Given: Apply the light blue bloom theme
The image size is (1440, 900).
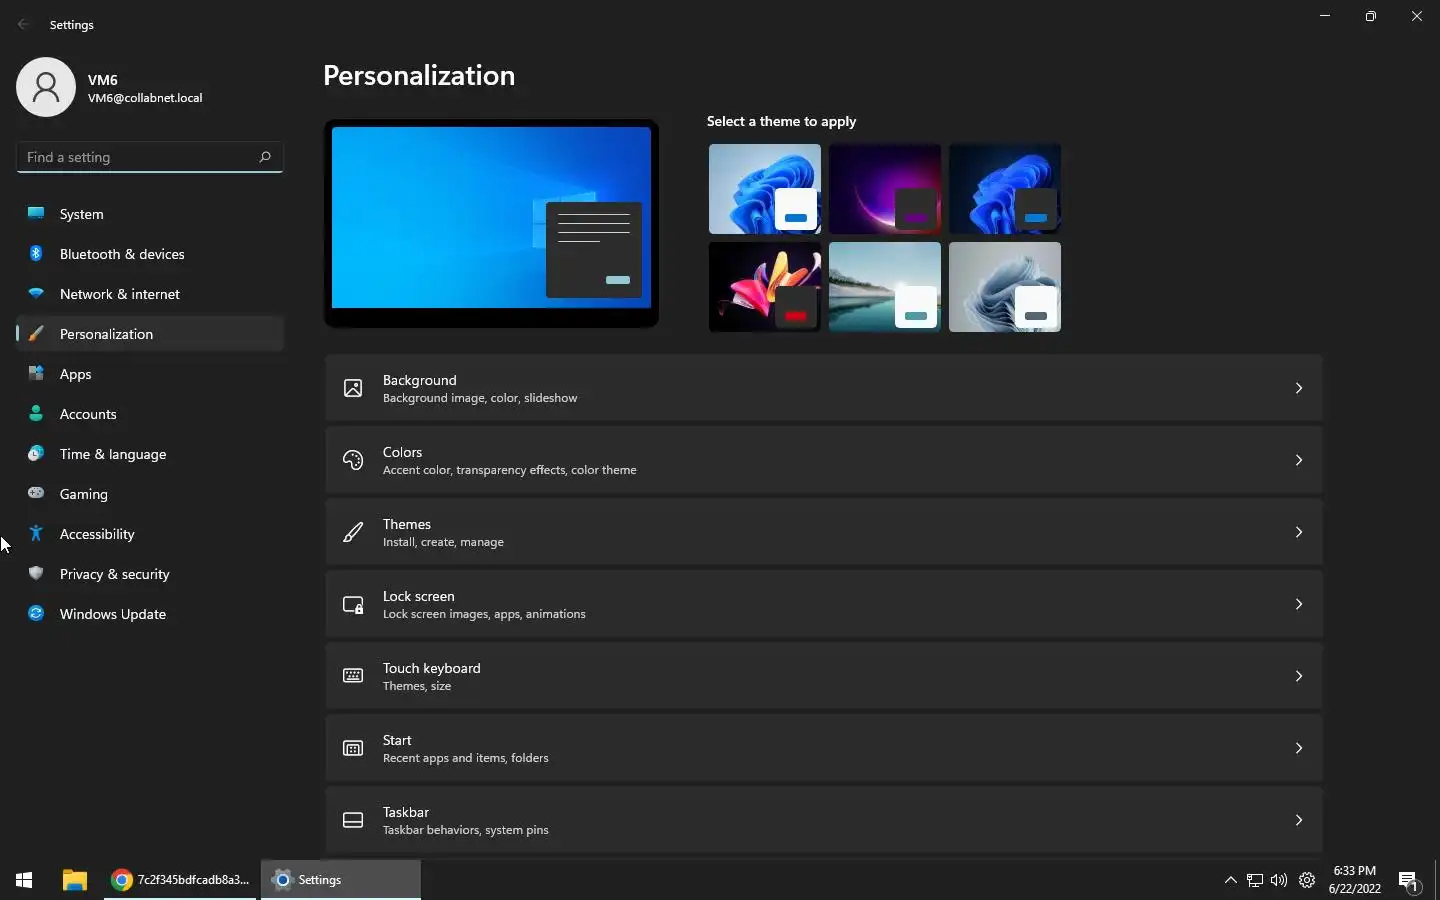Looking at the screenshot, I should coord(765,189).
